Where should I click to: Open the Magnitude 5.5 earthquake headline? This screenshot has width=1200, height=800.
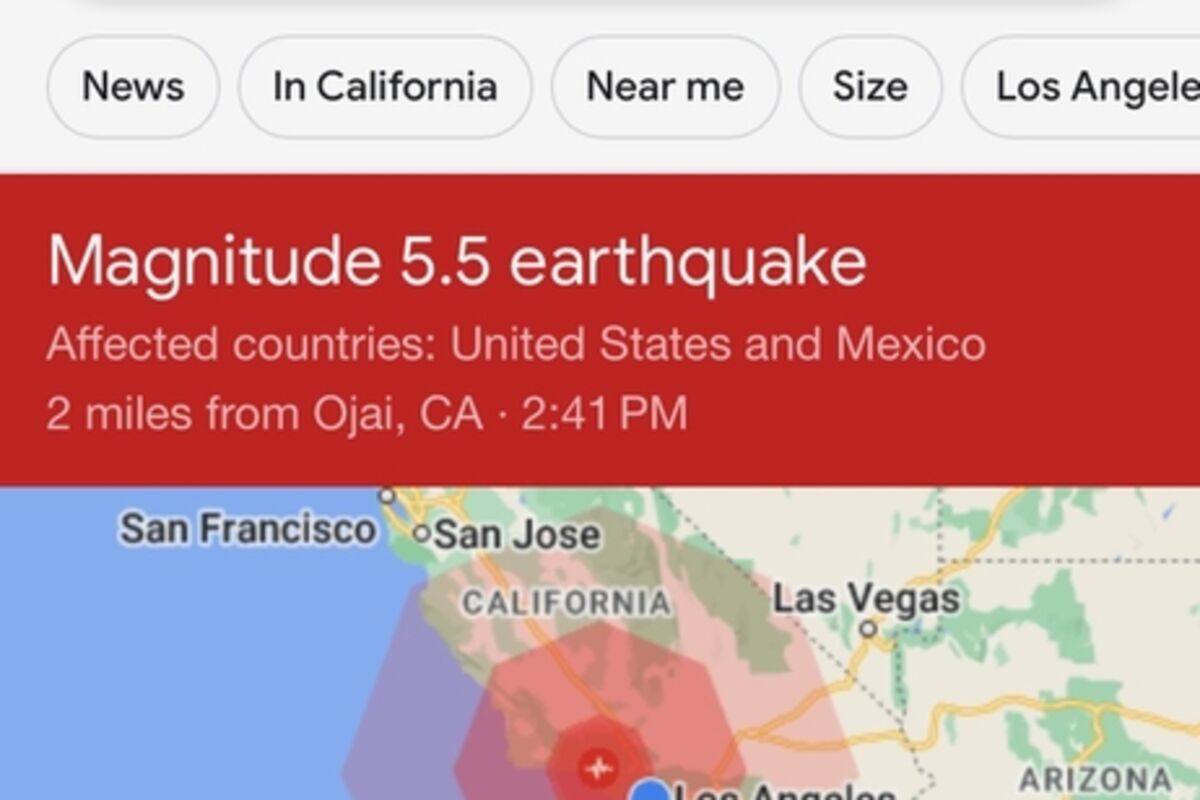coord(456,262)
